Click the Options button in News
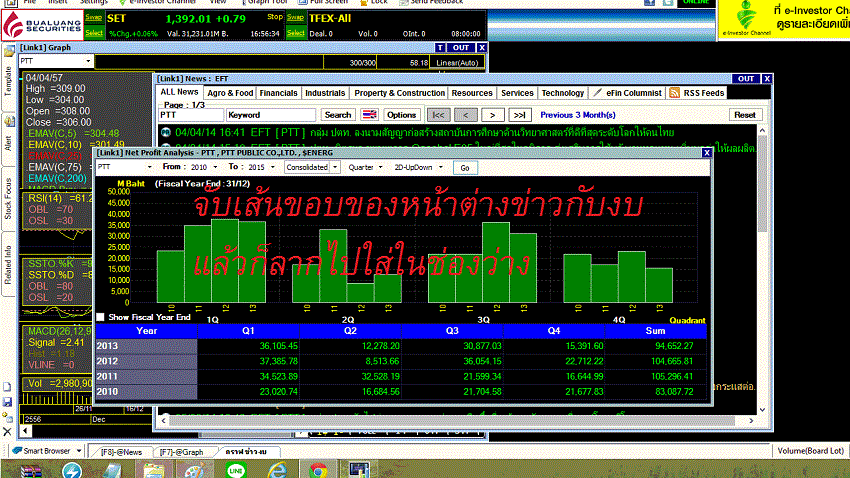 (x=401, y=115)
